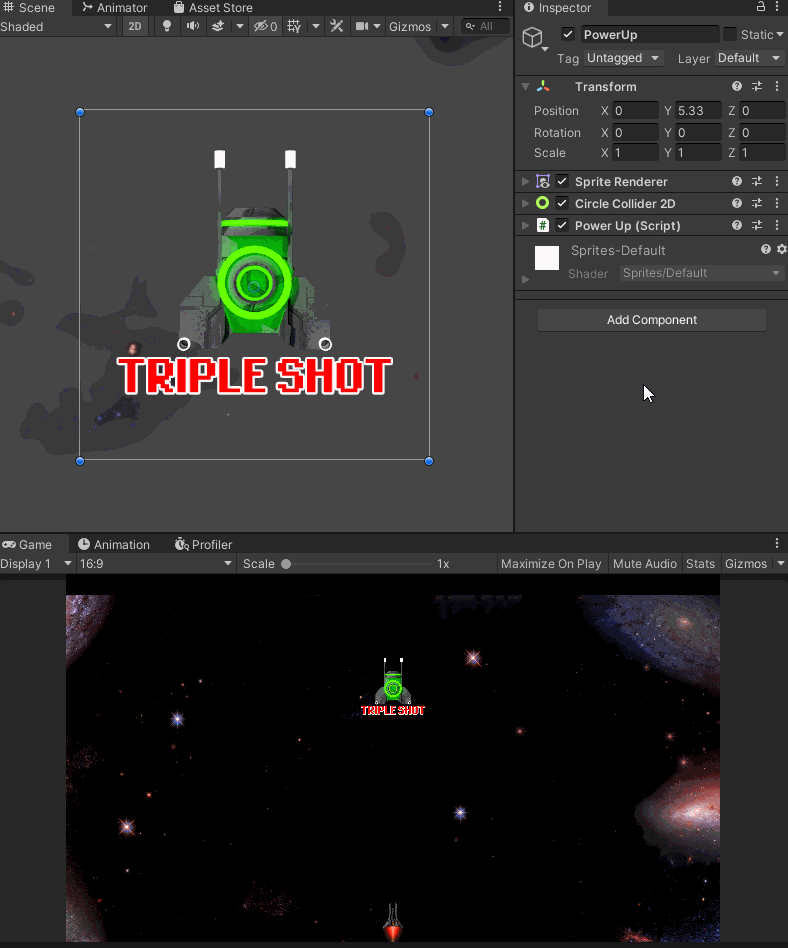The image size is (788, 948).
Task: Toggle scene audio speaker icon
Action: click(x=193, y=26)
